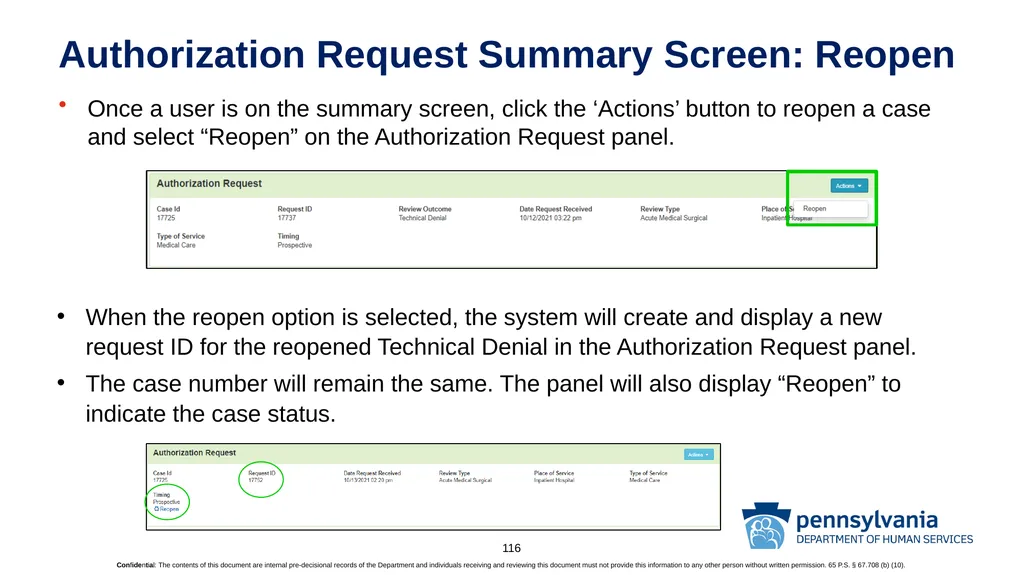Click Inpatient Hospital in the 17752 panel
The height and width of the screenshot is (575, 1024).
(x=554, y=480)
